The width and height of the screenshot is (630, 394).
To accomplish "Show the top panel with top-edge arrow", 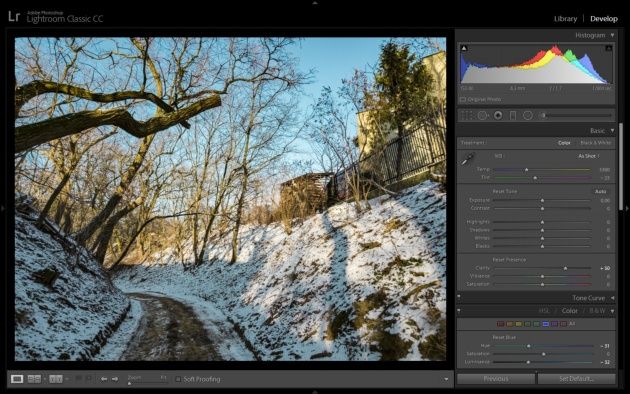I will [315, 2].
